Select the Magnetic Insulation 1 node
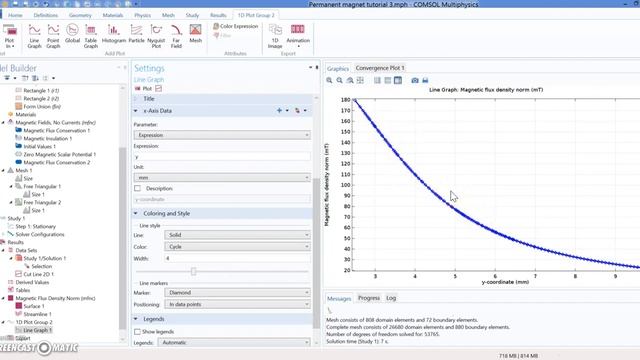Viewport: 640px width, 360px height. (x=47, y=138)
